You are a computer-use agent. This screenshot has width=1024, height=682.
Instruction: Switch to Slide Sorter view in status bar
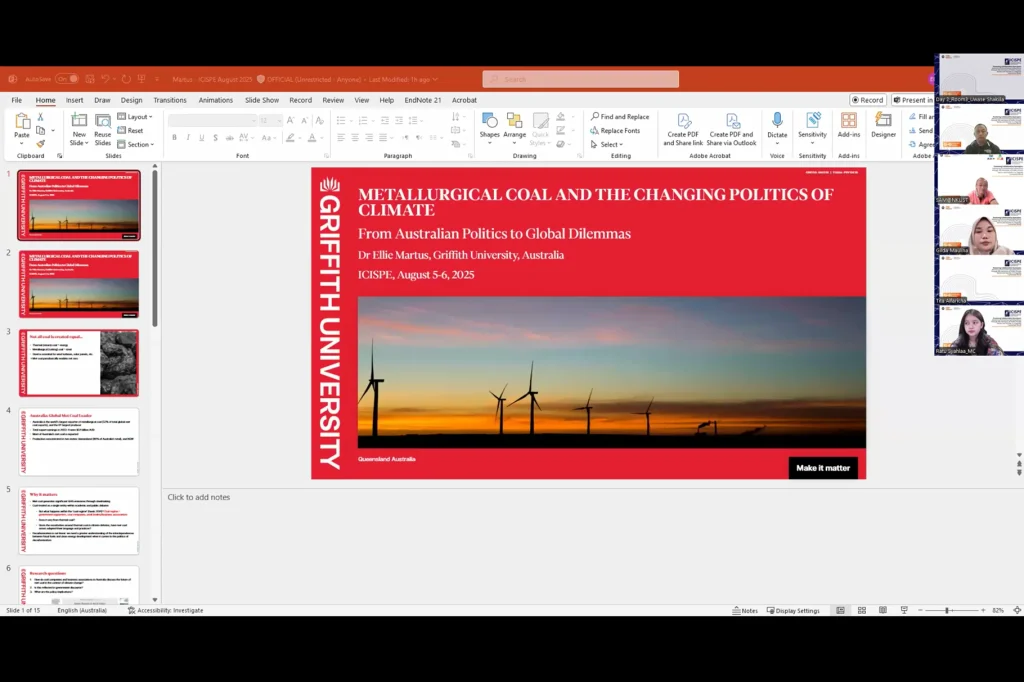[x=861, y=610]
